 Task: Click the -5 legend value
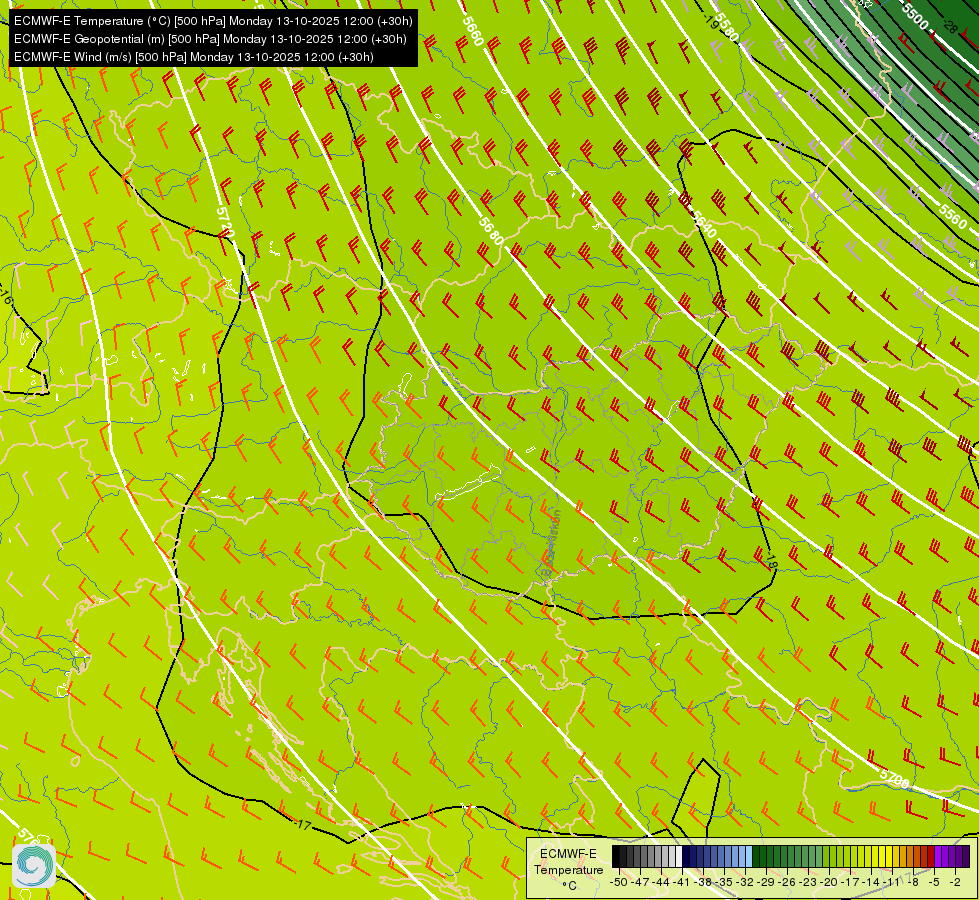[933, 882]
